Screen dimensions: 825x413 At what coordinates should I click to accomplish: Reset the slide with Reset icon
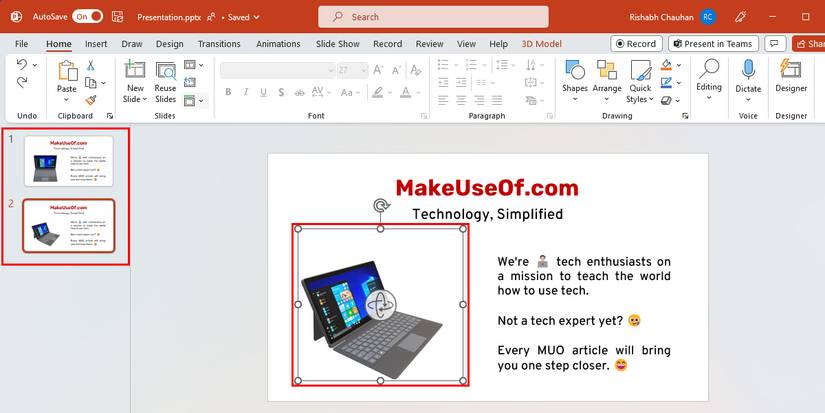coord(189,82)
